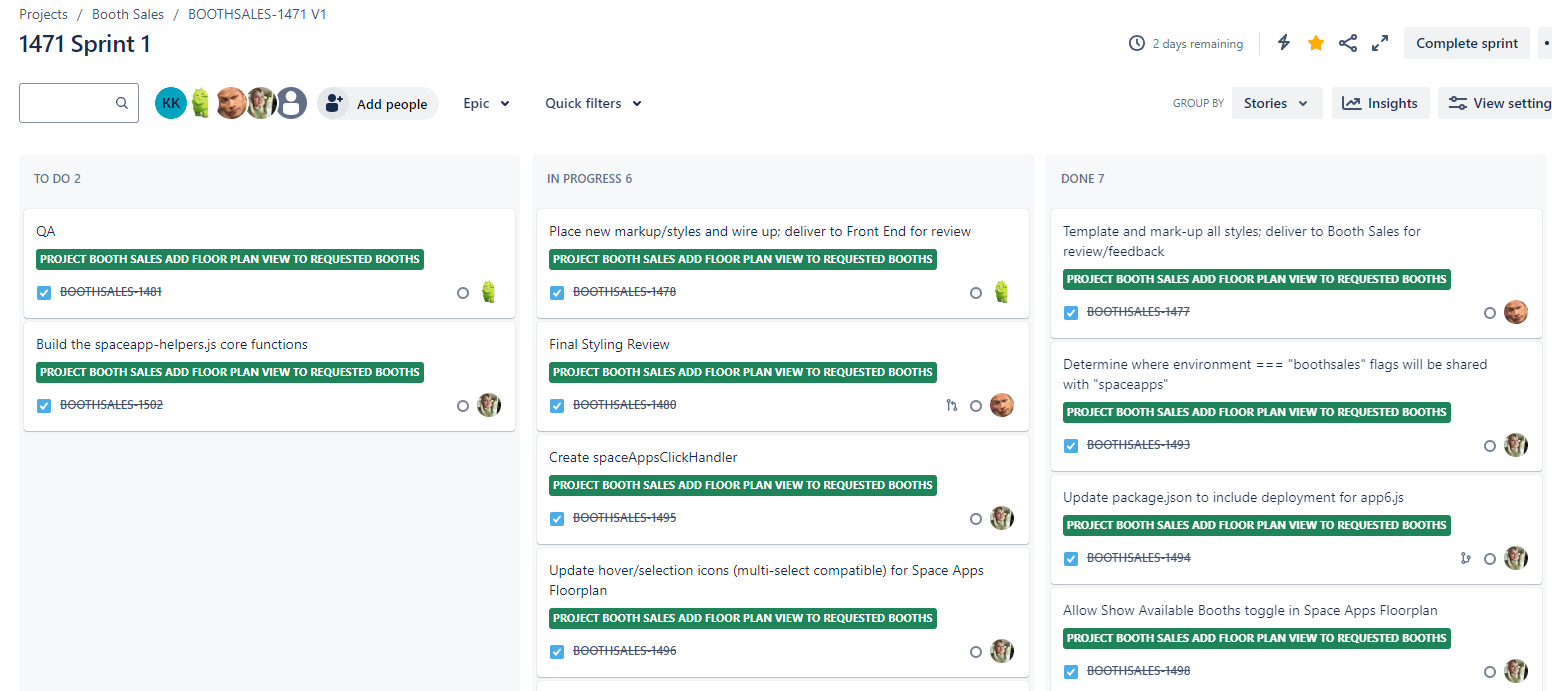
Task: Click branch icon on BOOTHSALES-1494 card
Action: (x=1465, y=559)
